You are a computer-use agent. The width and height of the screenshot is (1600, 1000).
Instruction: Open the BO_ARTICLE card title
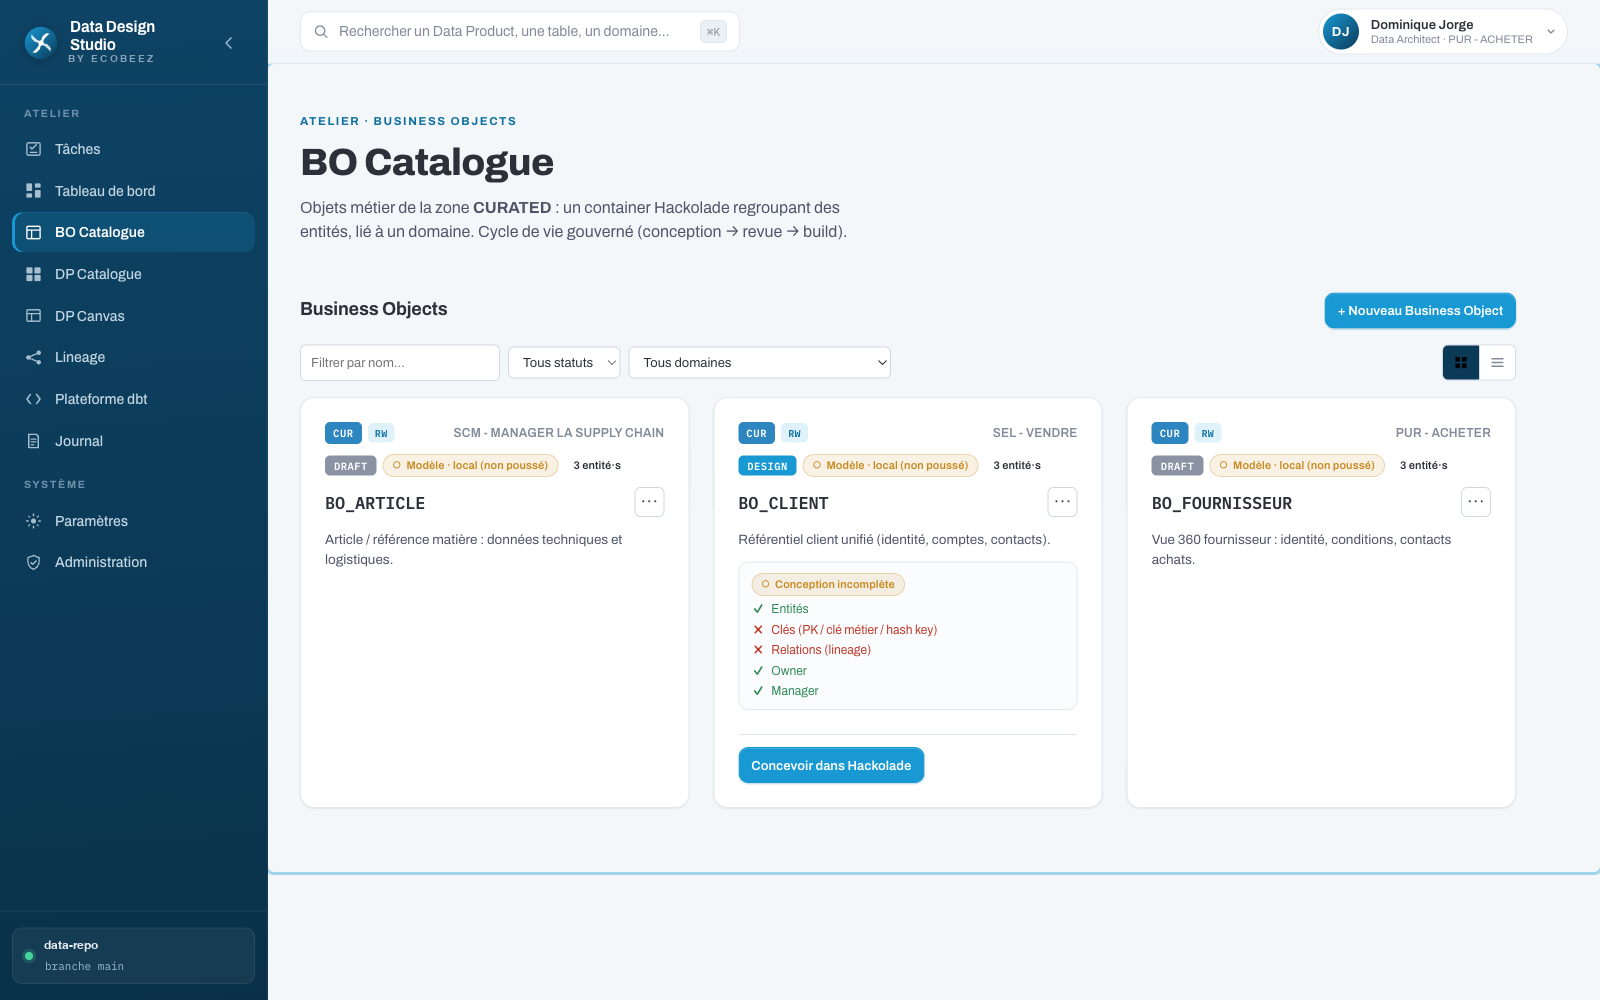(375, 504)
